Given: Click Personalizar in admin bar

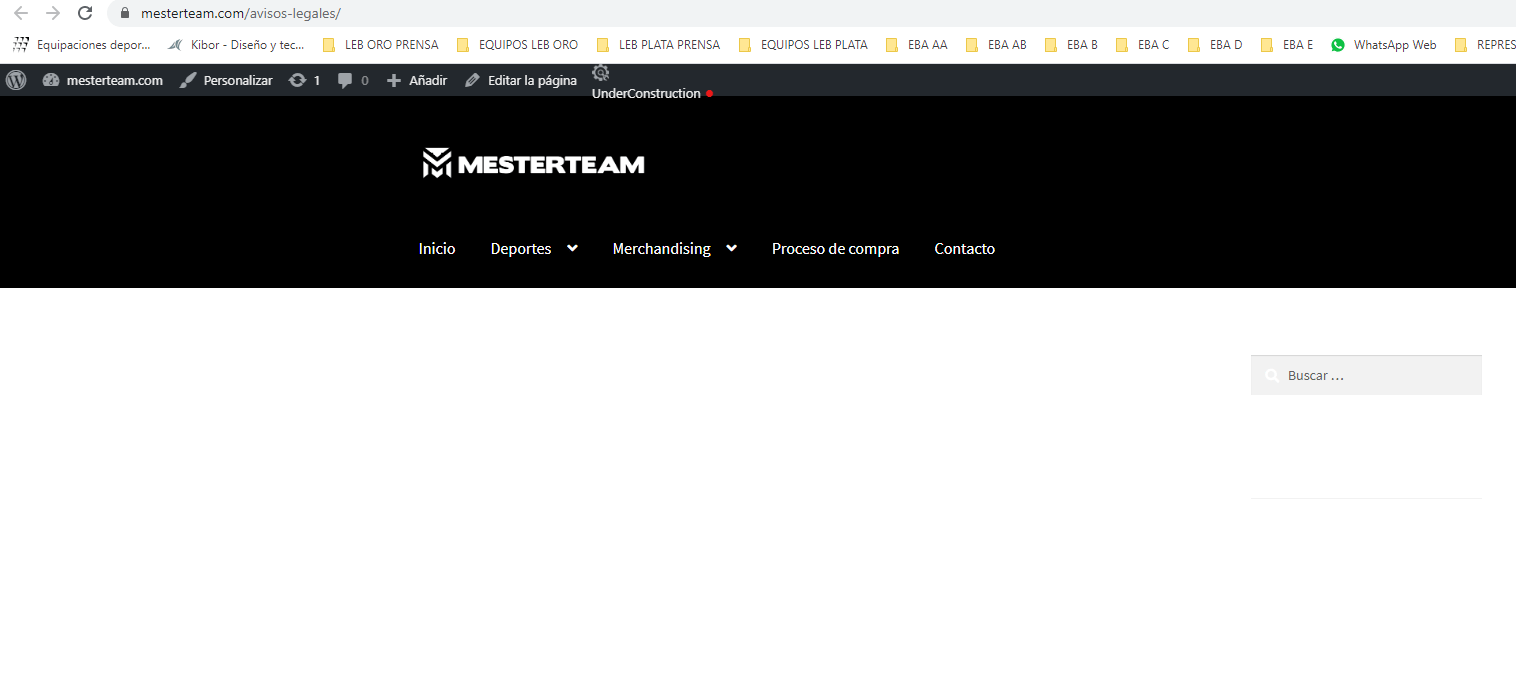Looking at the screenshot, I should (226, 80).
